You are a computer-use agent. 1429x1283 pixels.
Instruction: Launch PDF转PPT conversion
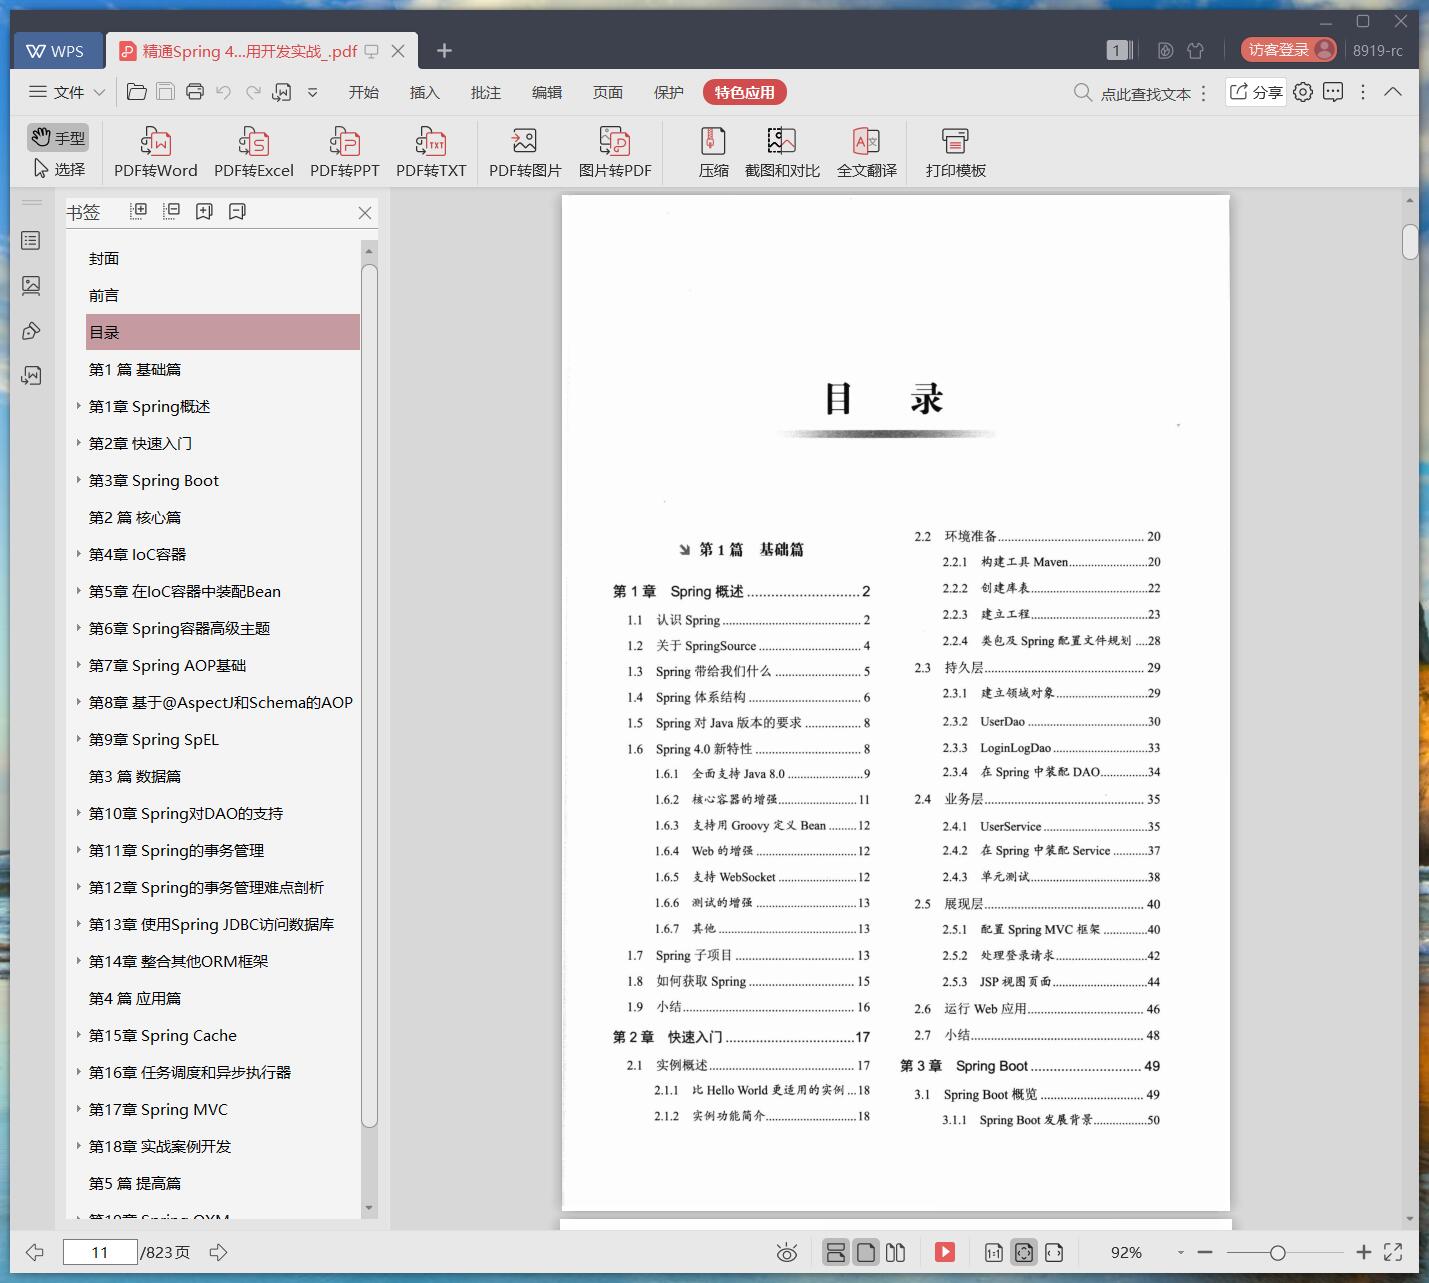click(344, 152)
